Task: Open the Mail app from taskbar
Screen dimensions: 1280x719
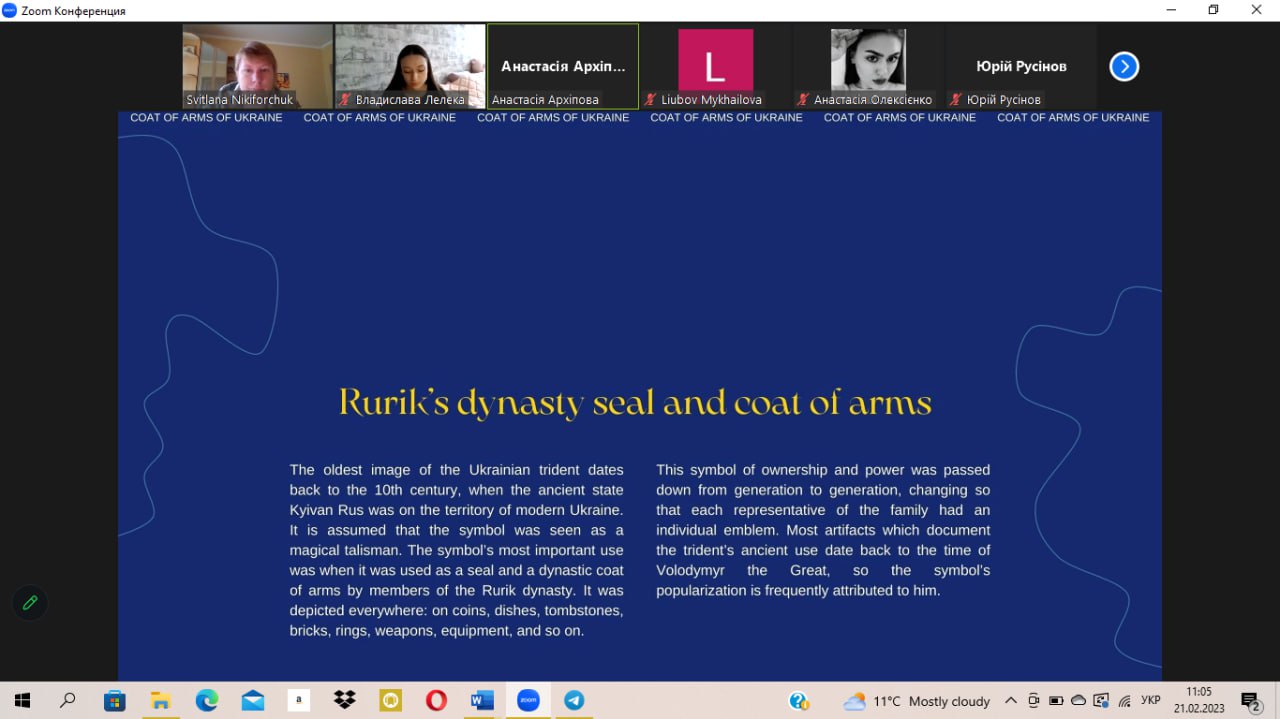Action: [x=253, y=701]
